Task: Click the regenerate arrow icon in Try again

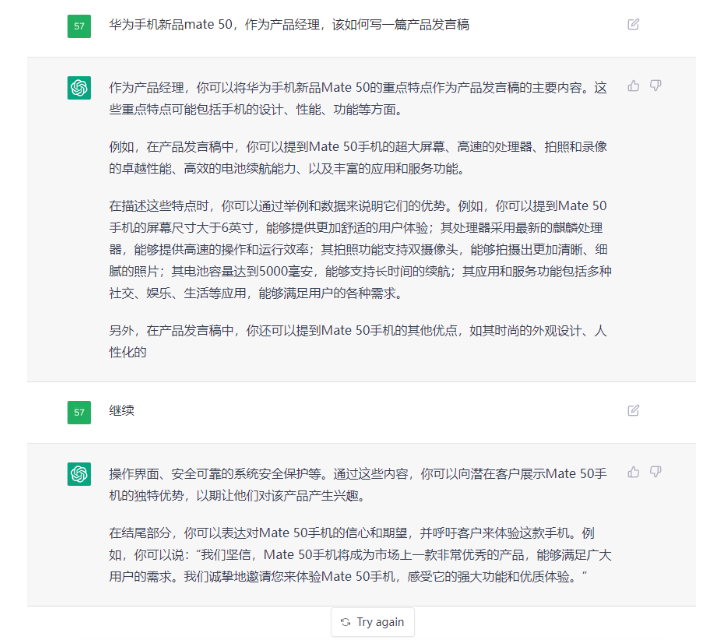Action: coord(346,622)
